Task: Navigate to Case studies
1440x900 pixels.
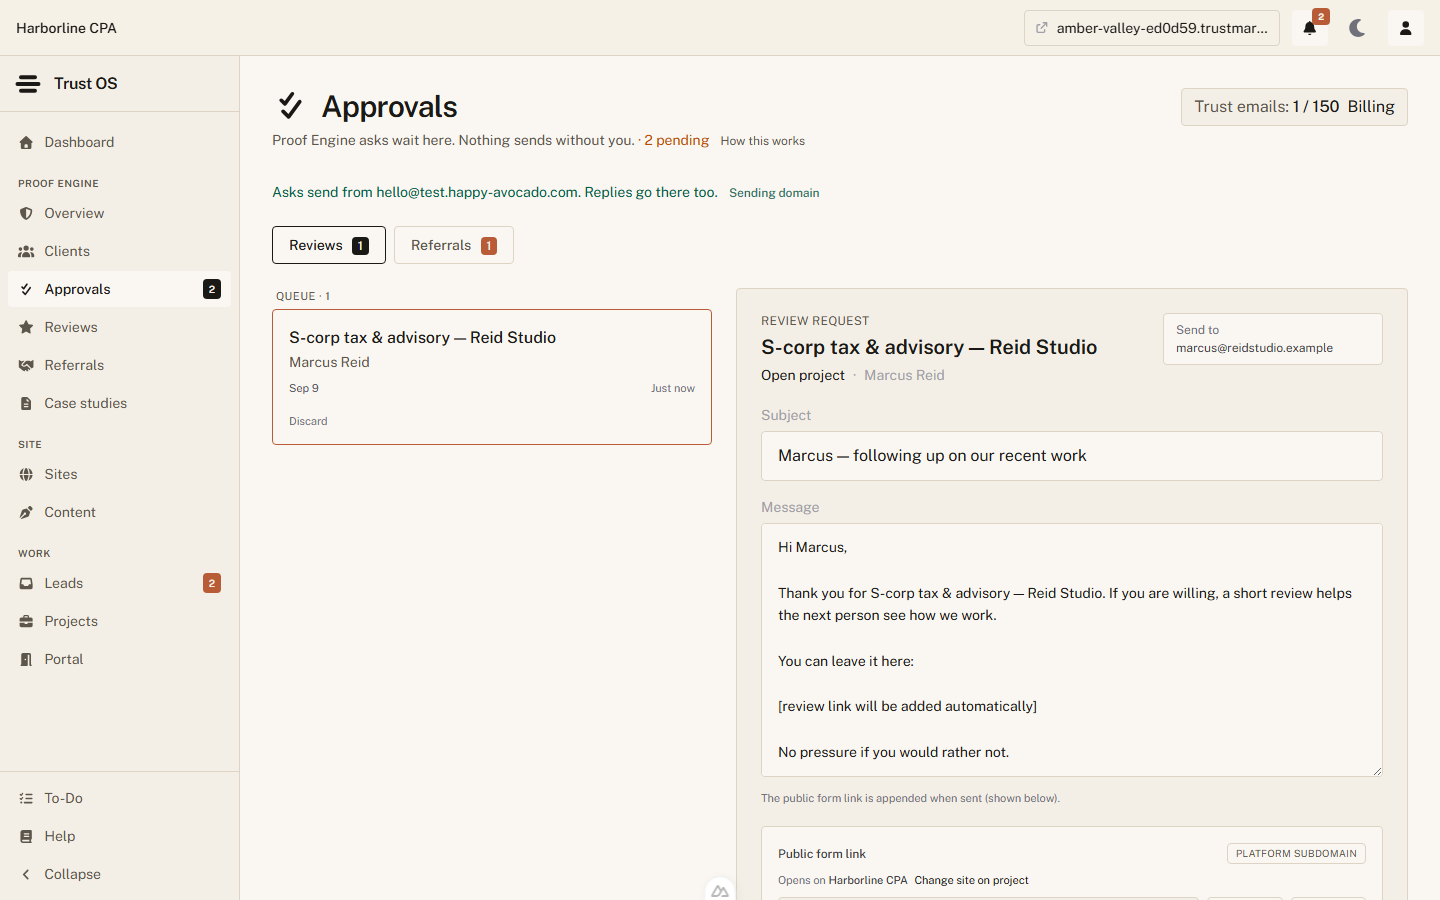Action: point(119,404)
